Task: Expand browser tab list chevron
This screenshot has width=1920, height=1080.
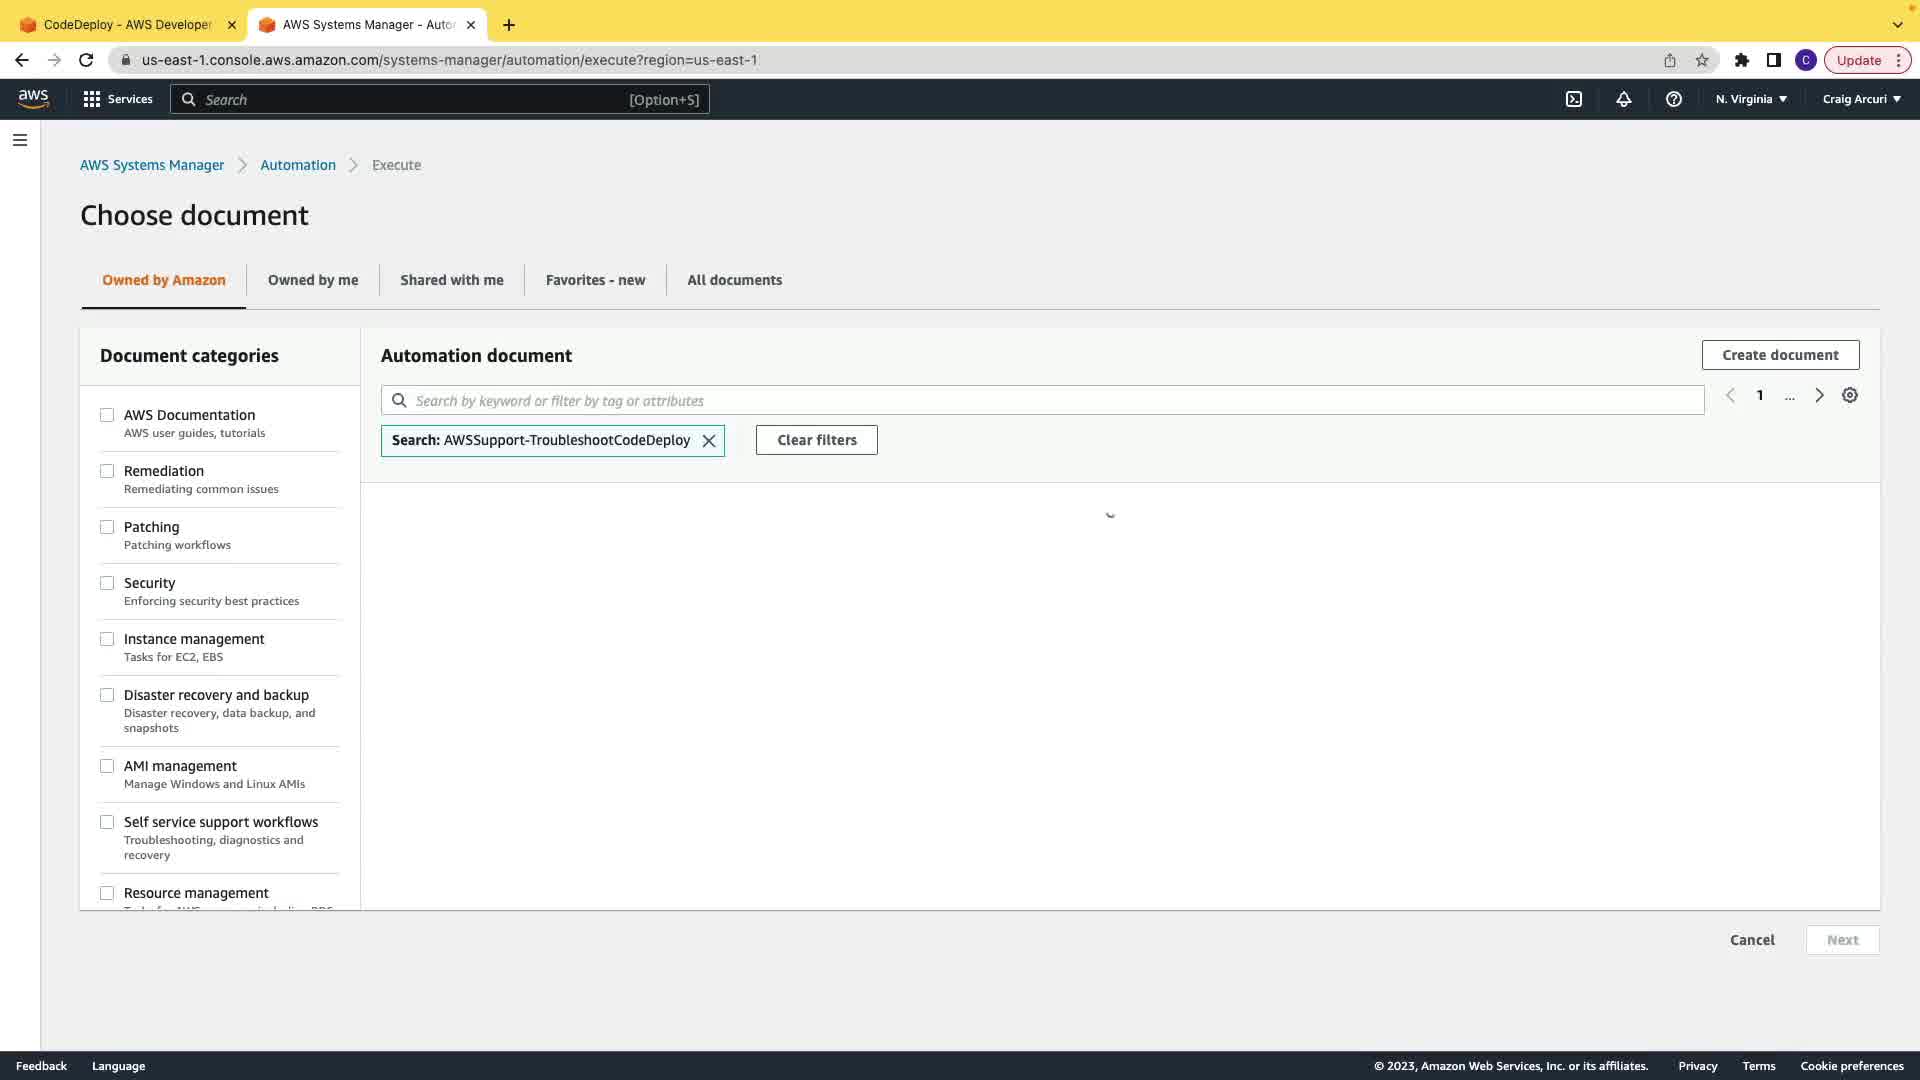Action: coord(1897,24)
